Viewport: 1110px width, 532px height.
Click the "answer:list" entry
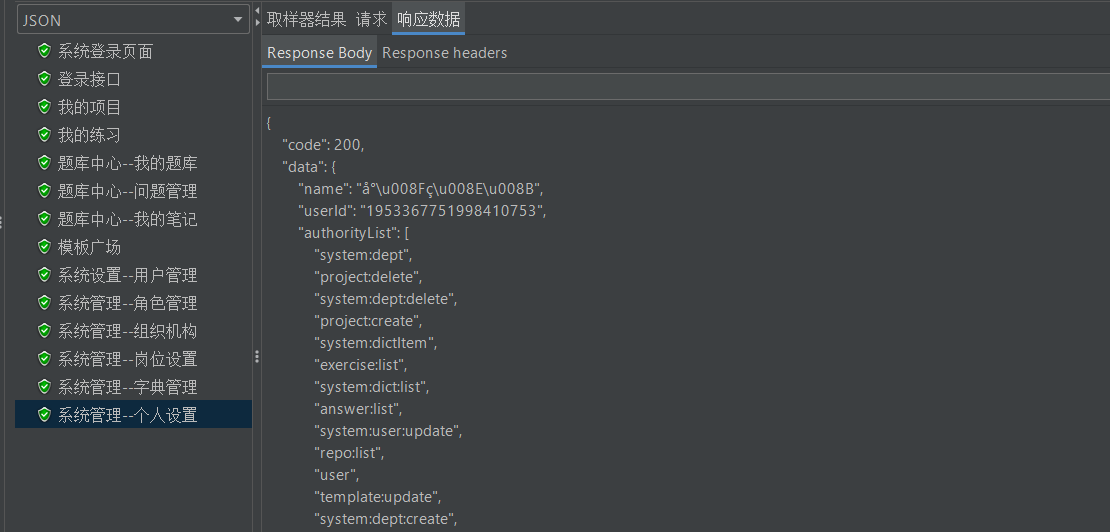click(x=358, y=408)
